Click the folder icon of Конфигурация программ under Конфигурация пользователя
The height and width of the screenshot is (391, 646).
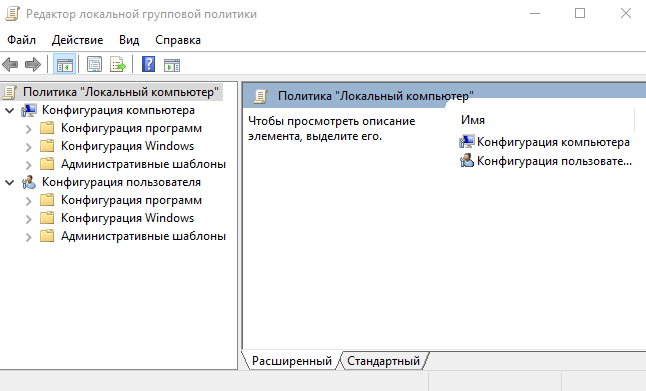tap(47, 200)
